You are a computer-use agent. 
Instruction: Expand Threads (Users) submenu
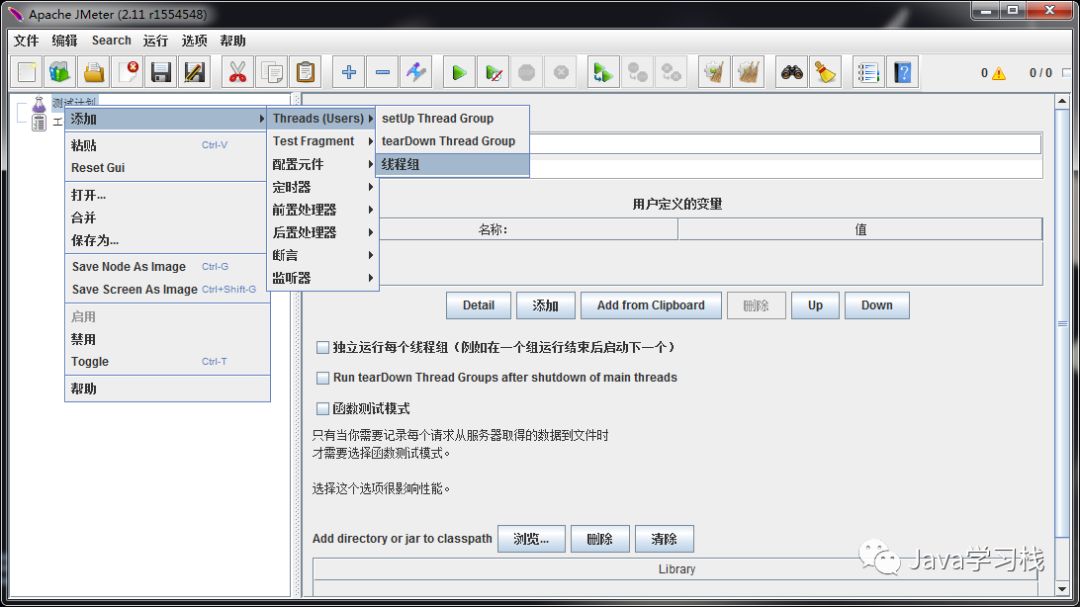point(322,119)
